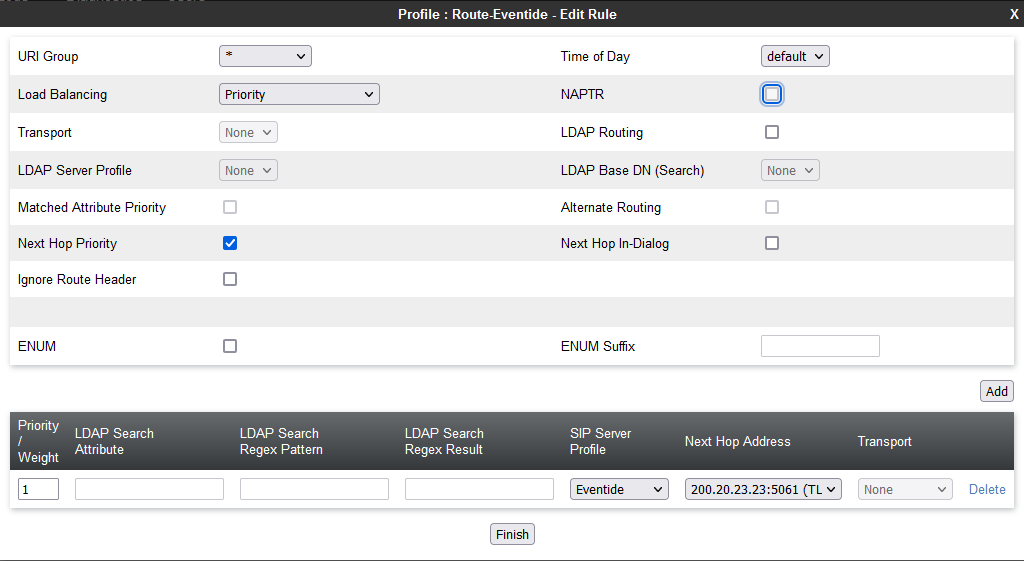Check the Ignore Route Header box
Image resolution: width=1024 pixels, height=561 pixels.
(x=230, y=280)
